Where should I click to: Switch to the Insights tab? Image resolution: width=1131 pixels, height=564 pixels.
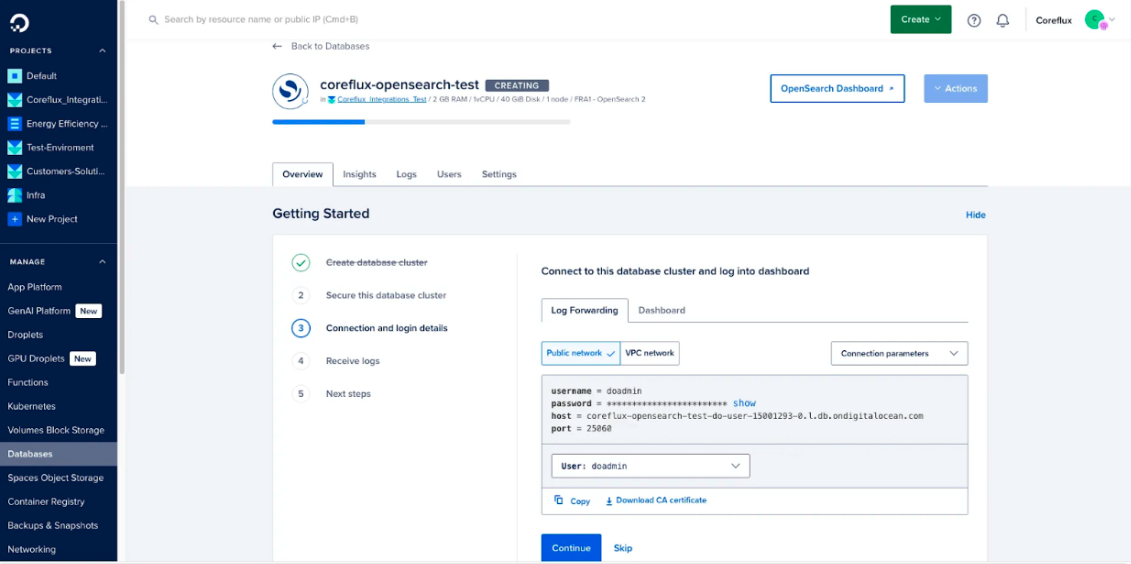[x=359, y=174]
